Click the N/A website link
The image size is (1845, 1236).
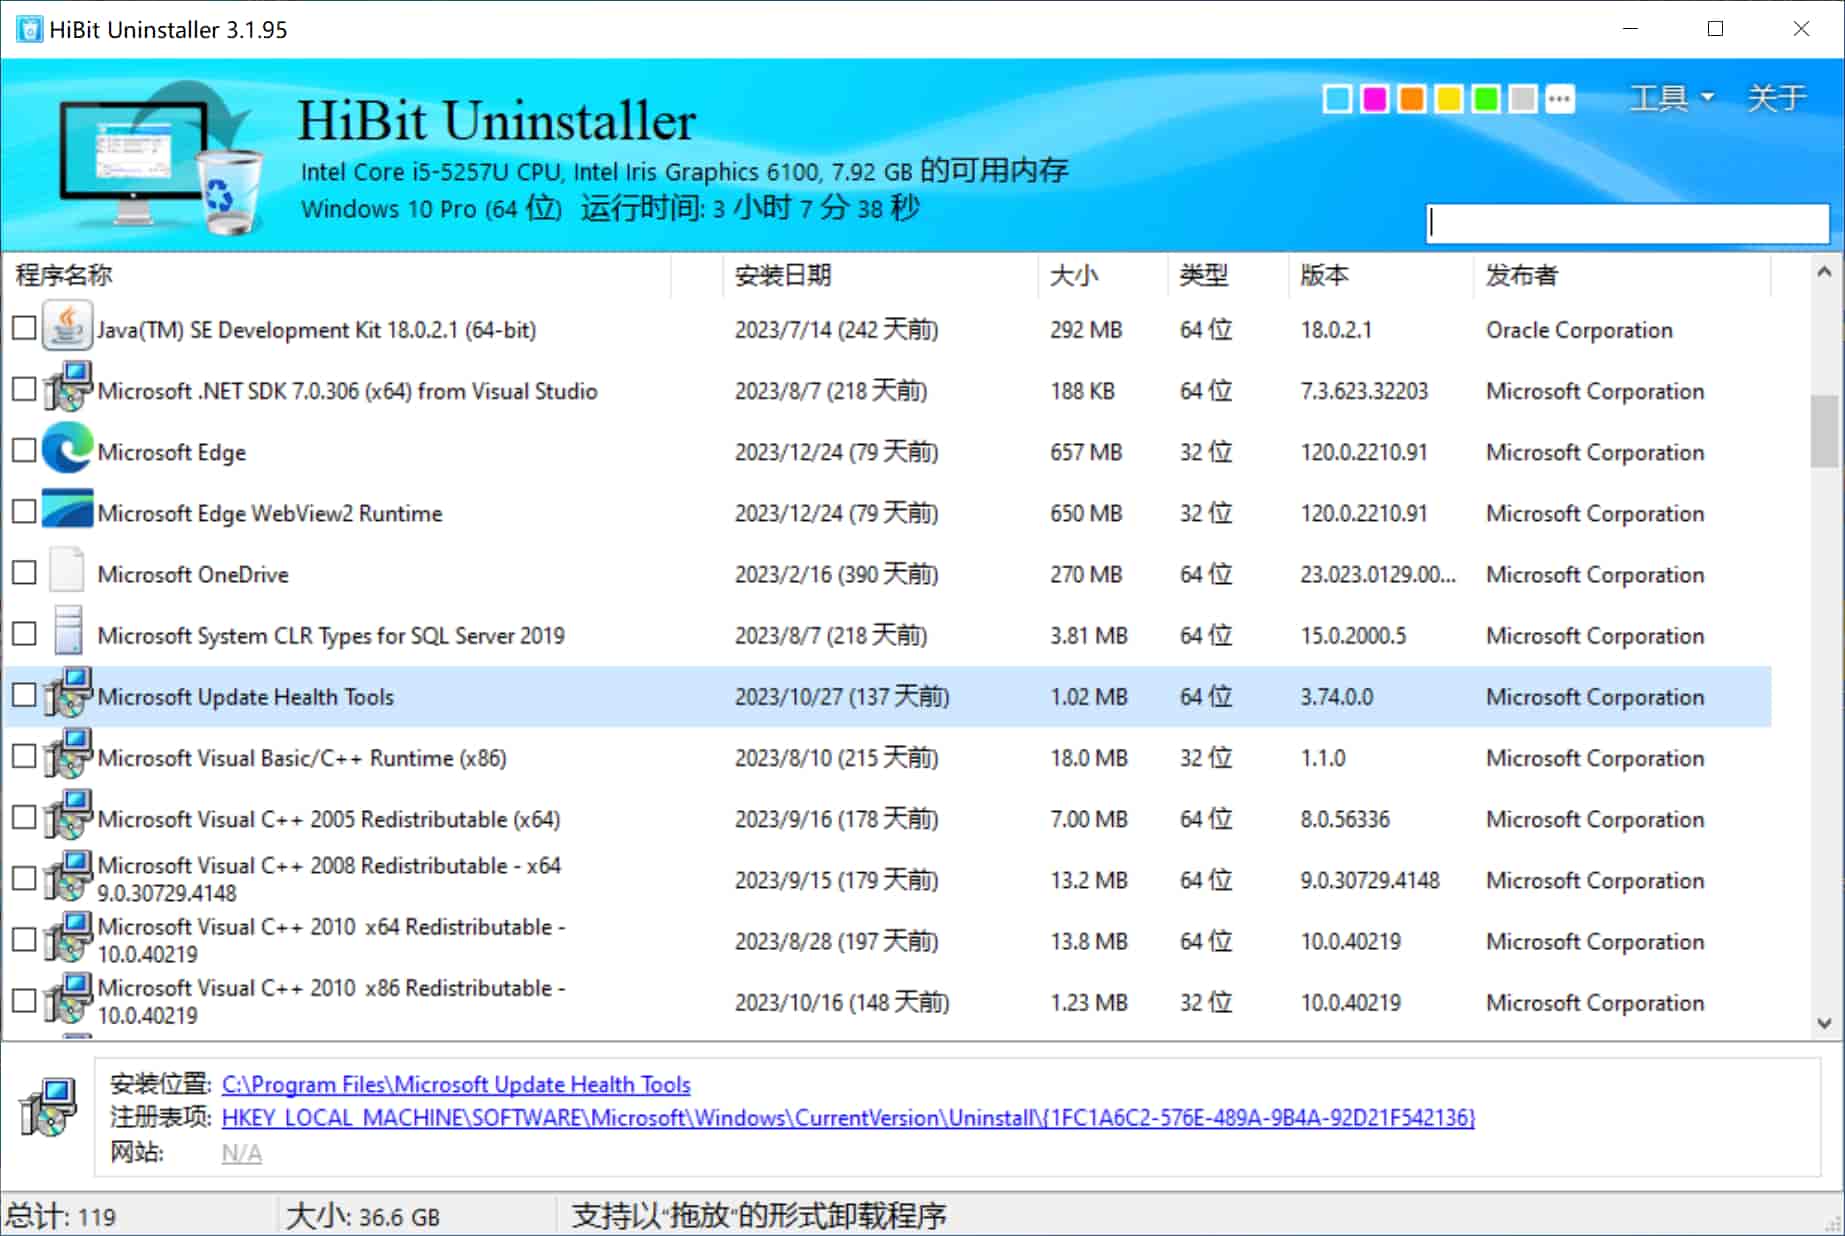[241, 1152]
